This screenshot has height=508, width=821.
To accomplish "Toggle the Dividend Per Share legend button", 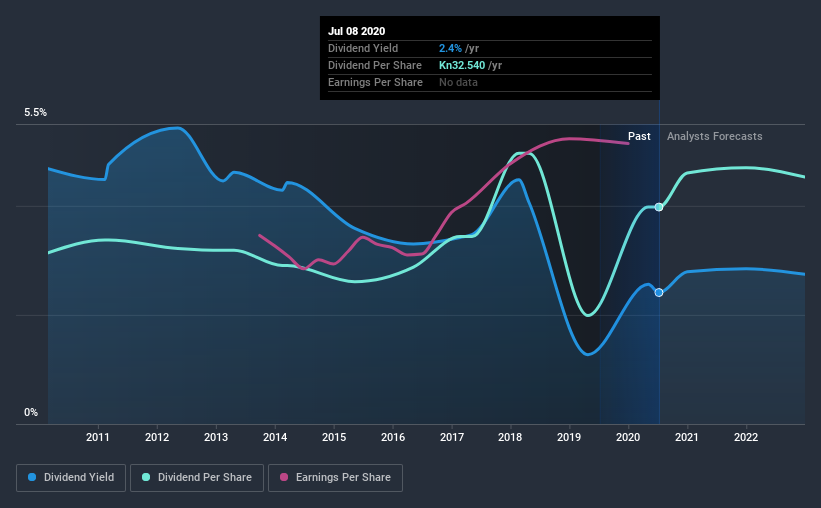I will click(x=197, y=478).
